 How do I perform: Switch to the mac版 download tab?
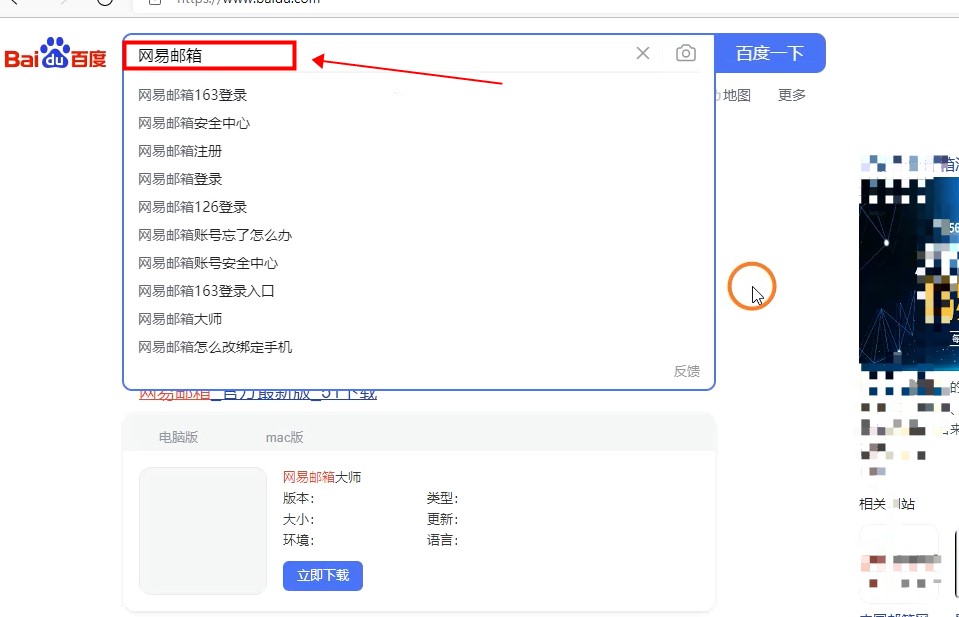(x=284, y=437)
